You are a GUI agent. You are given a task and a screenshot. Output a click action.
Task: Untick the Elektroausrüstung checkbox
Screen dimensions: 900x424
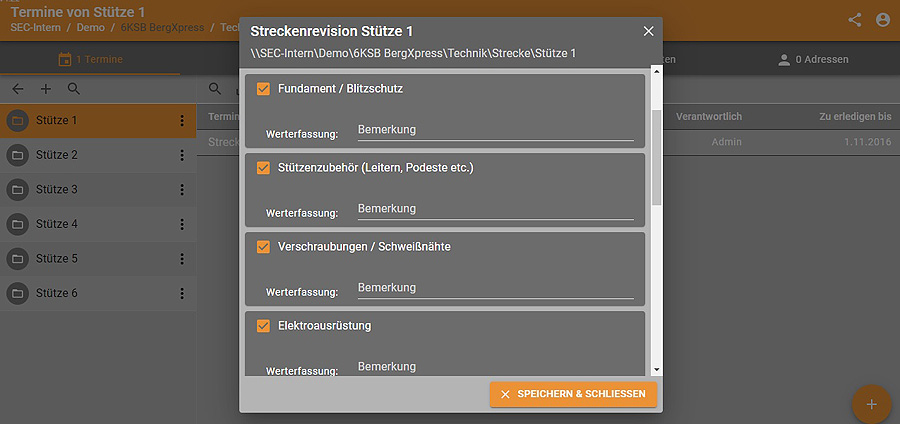pyautogui.click(x=264, y=326)
